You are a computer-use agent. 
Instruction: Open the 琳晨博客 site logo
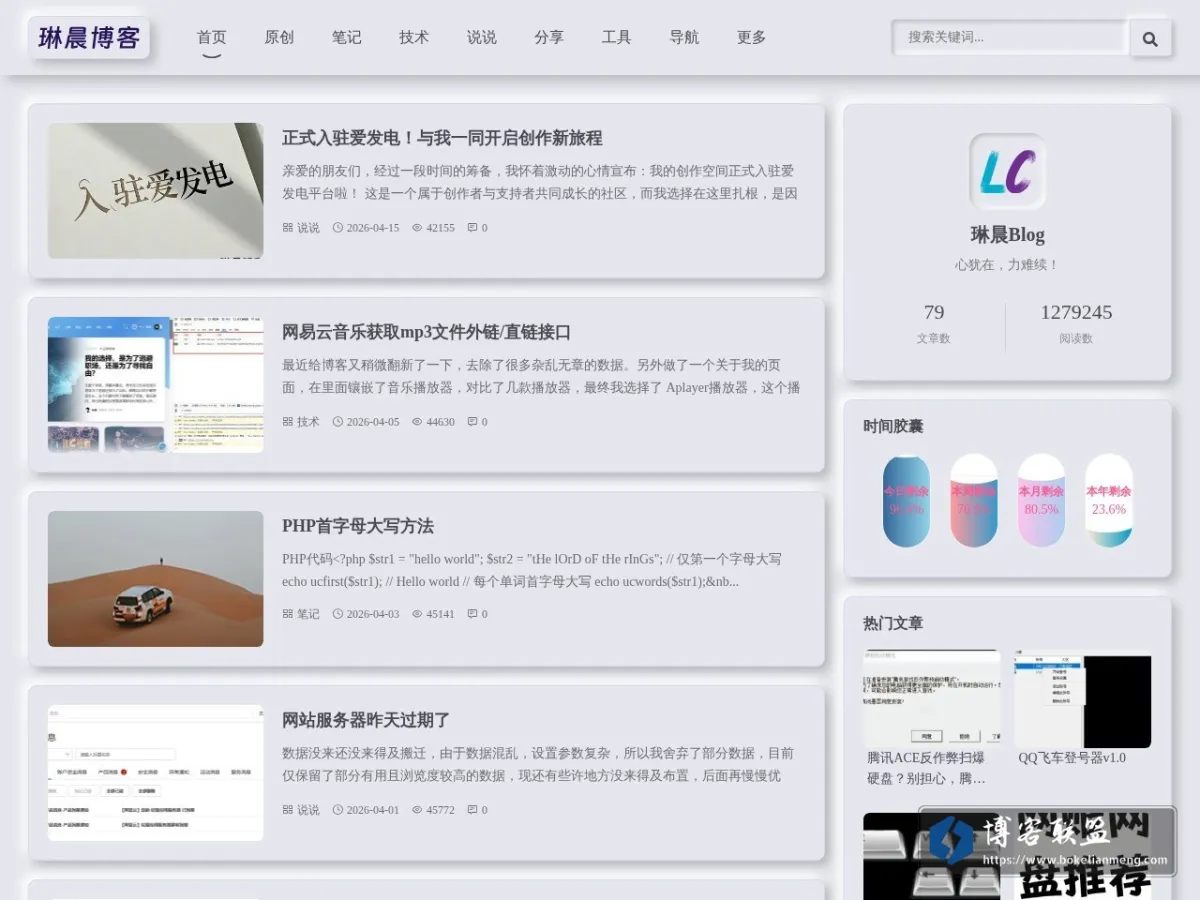(x=89, y=38)
